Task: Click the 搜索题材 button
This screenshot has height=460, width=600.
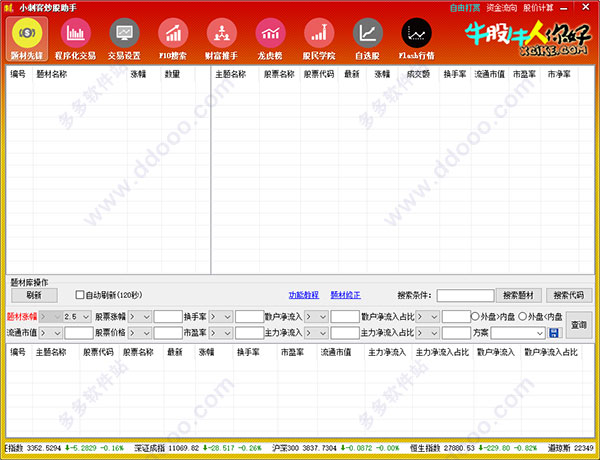Action: coord(518,295)
